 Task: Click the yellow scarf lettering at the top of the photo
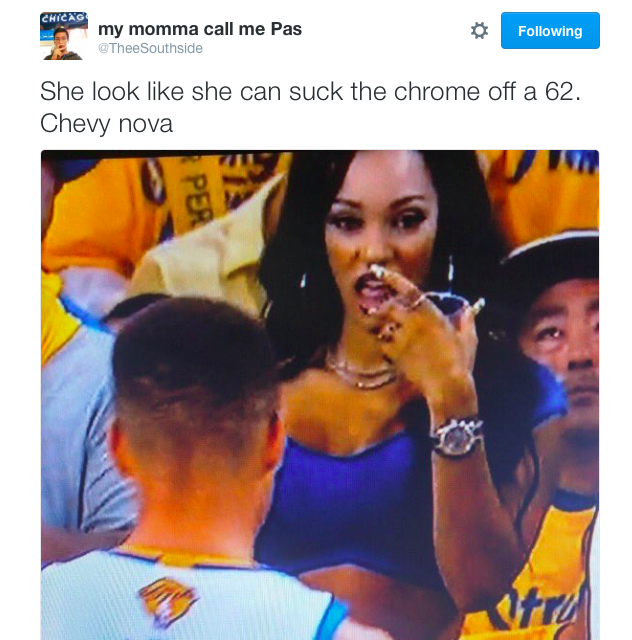(198, 196)
